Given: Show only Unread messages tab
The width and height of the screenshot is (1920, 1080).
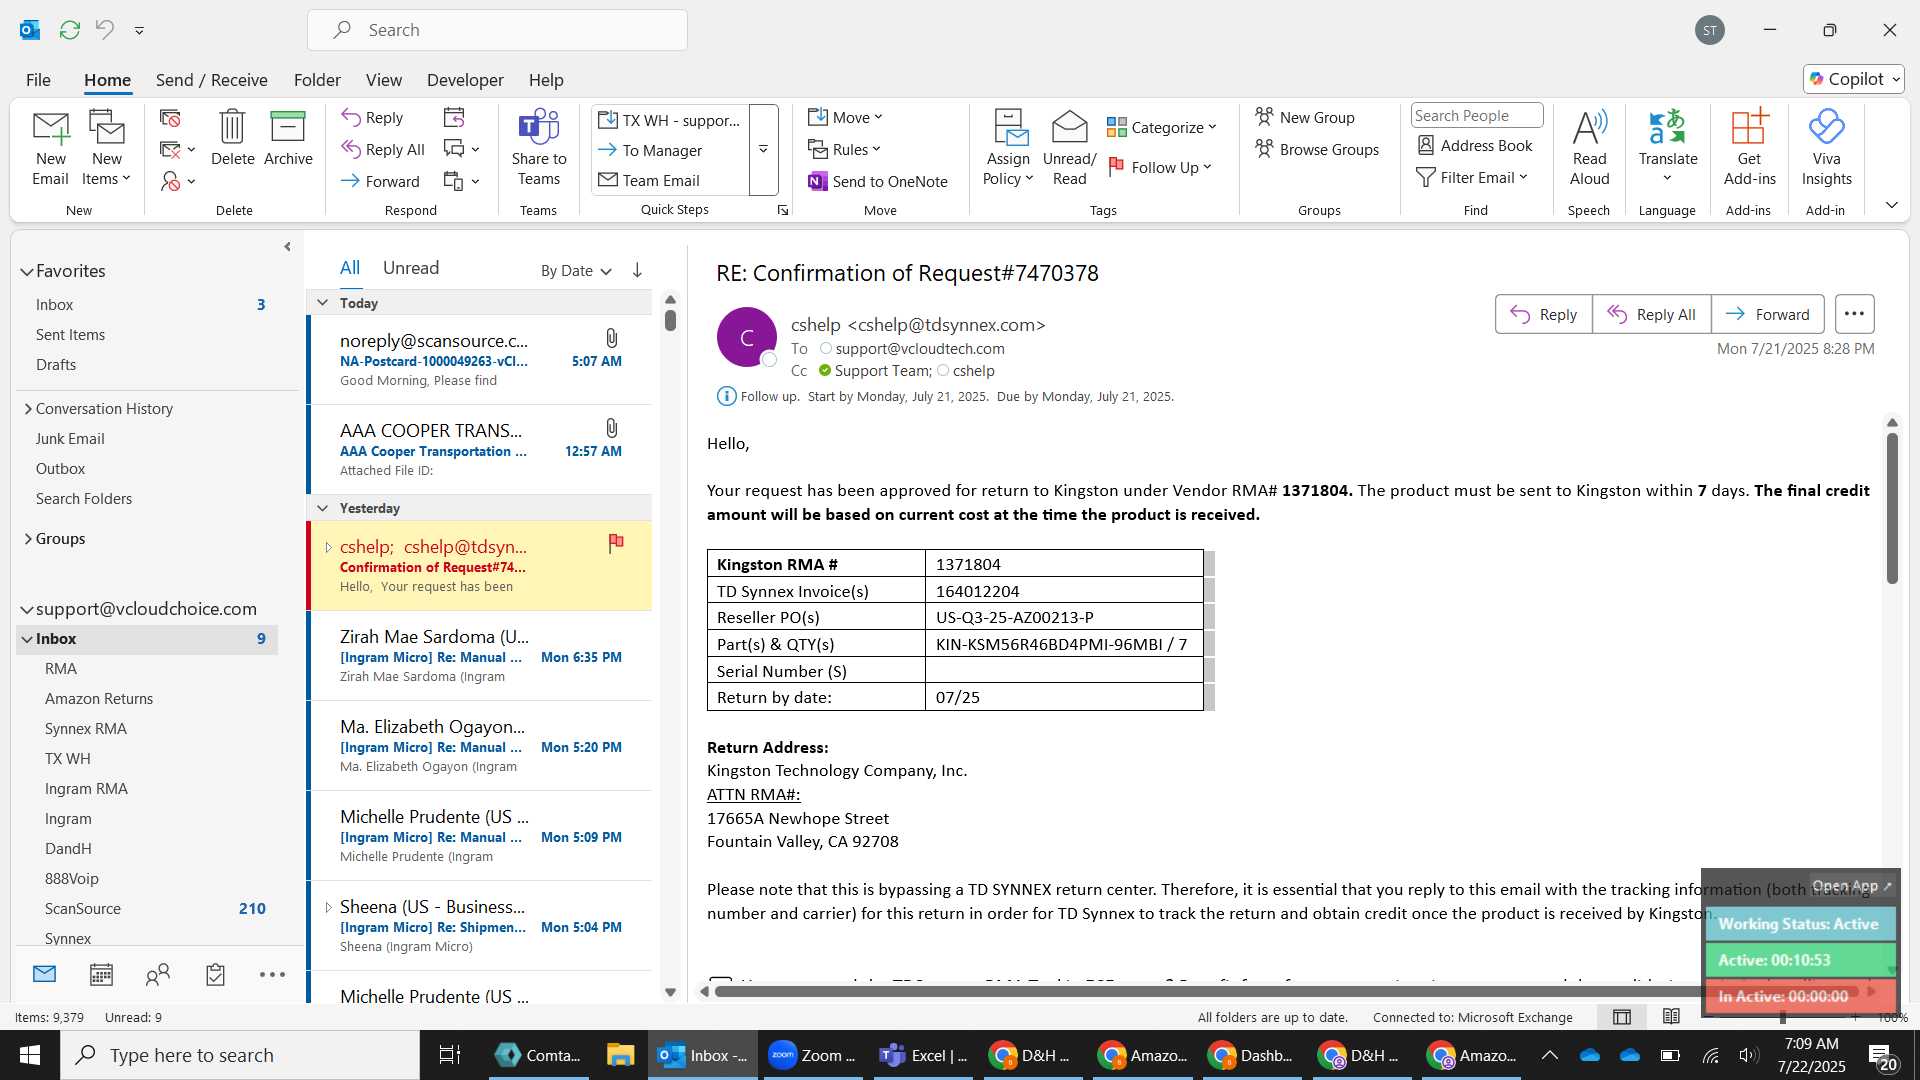Looking at the screenshot, I should click(x=411, y=267).
